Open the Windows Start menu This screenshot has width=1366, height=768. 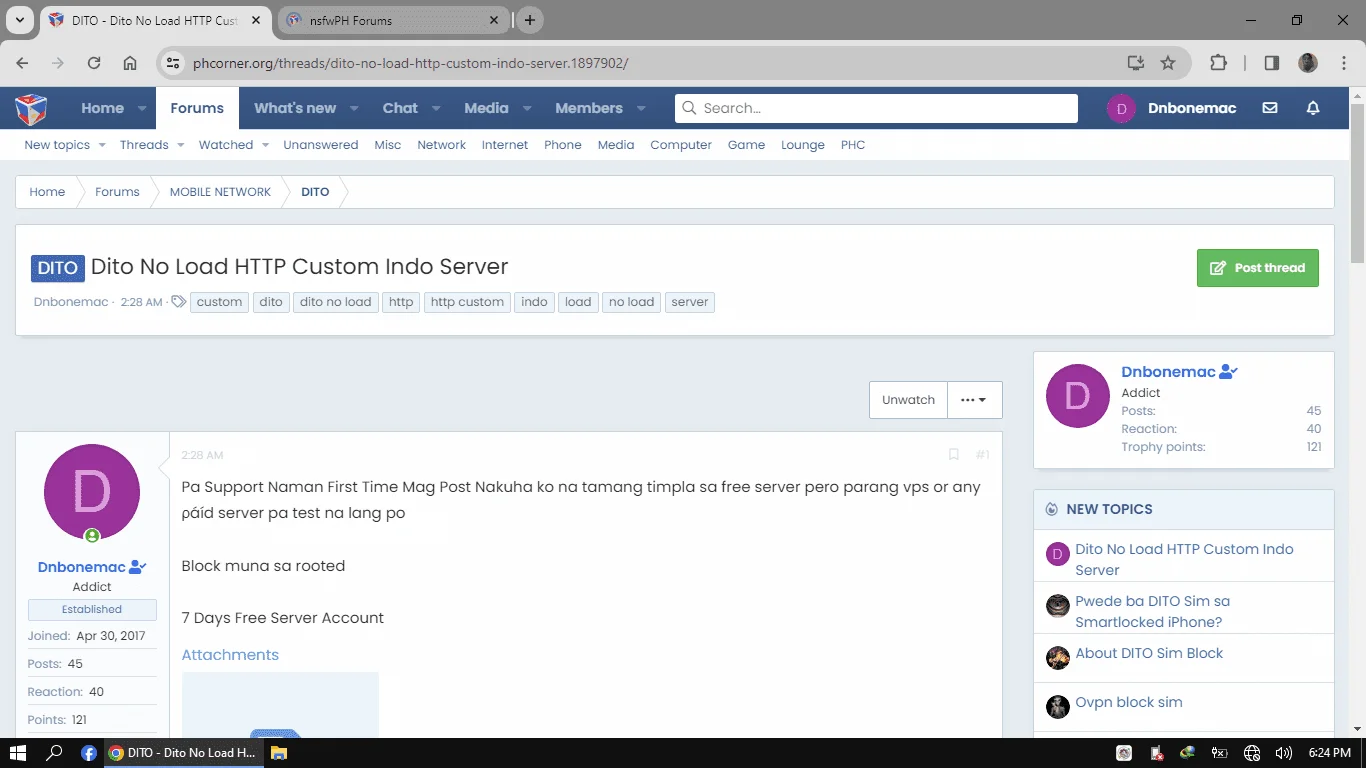[18, 753]
